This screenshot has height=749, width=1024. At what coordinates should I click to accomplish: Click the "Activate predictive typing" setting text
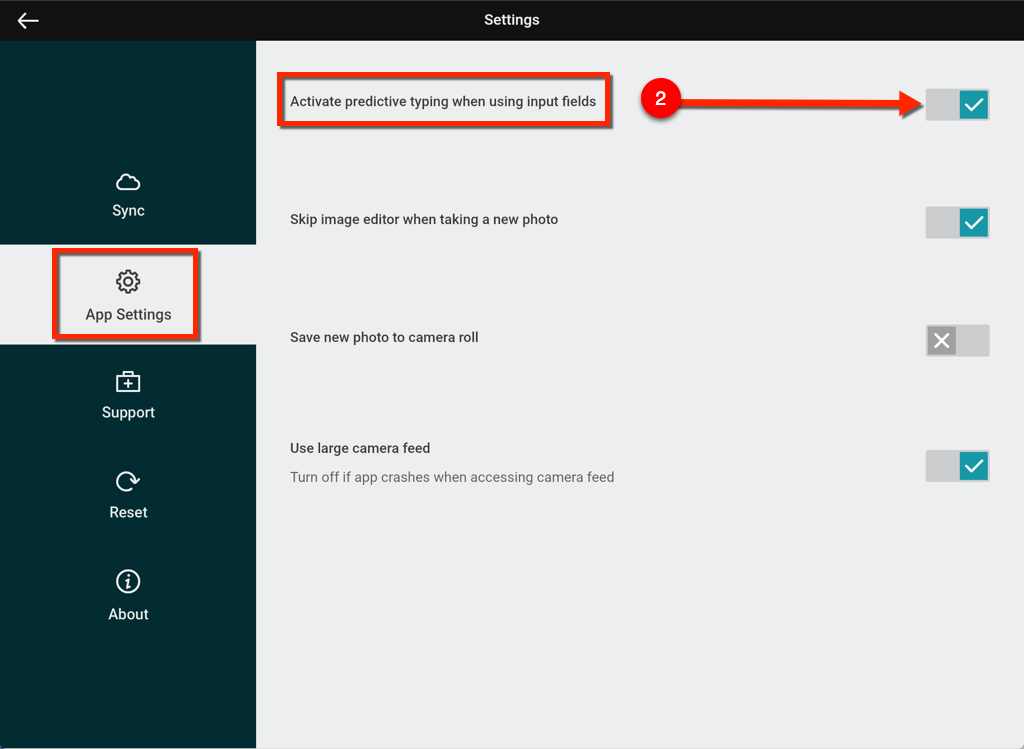click(x=442, y=102)
